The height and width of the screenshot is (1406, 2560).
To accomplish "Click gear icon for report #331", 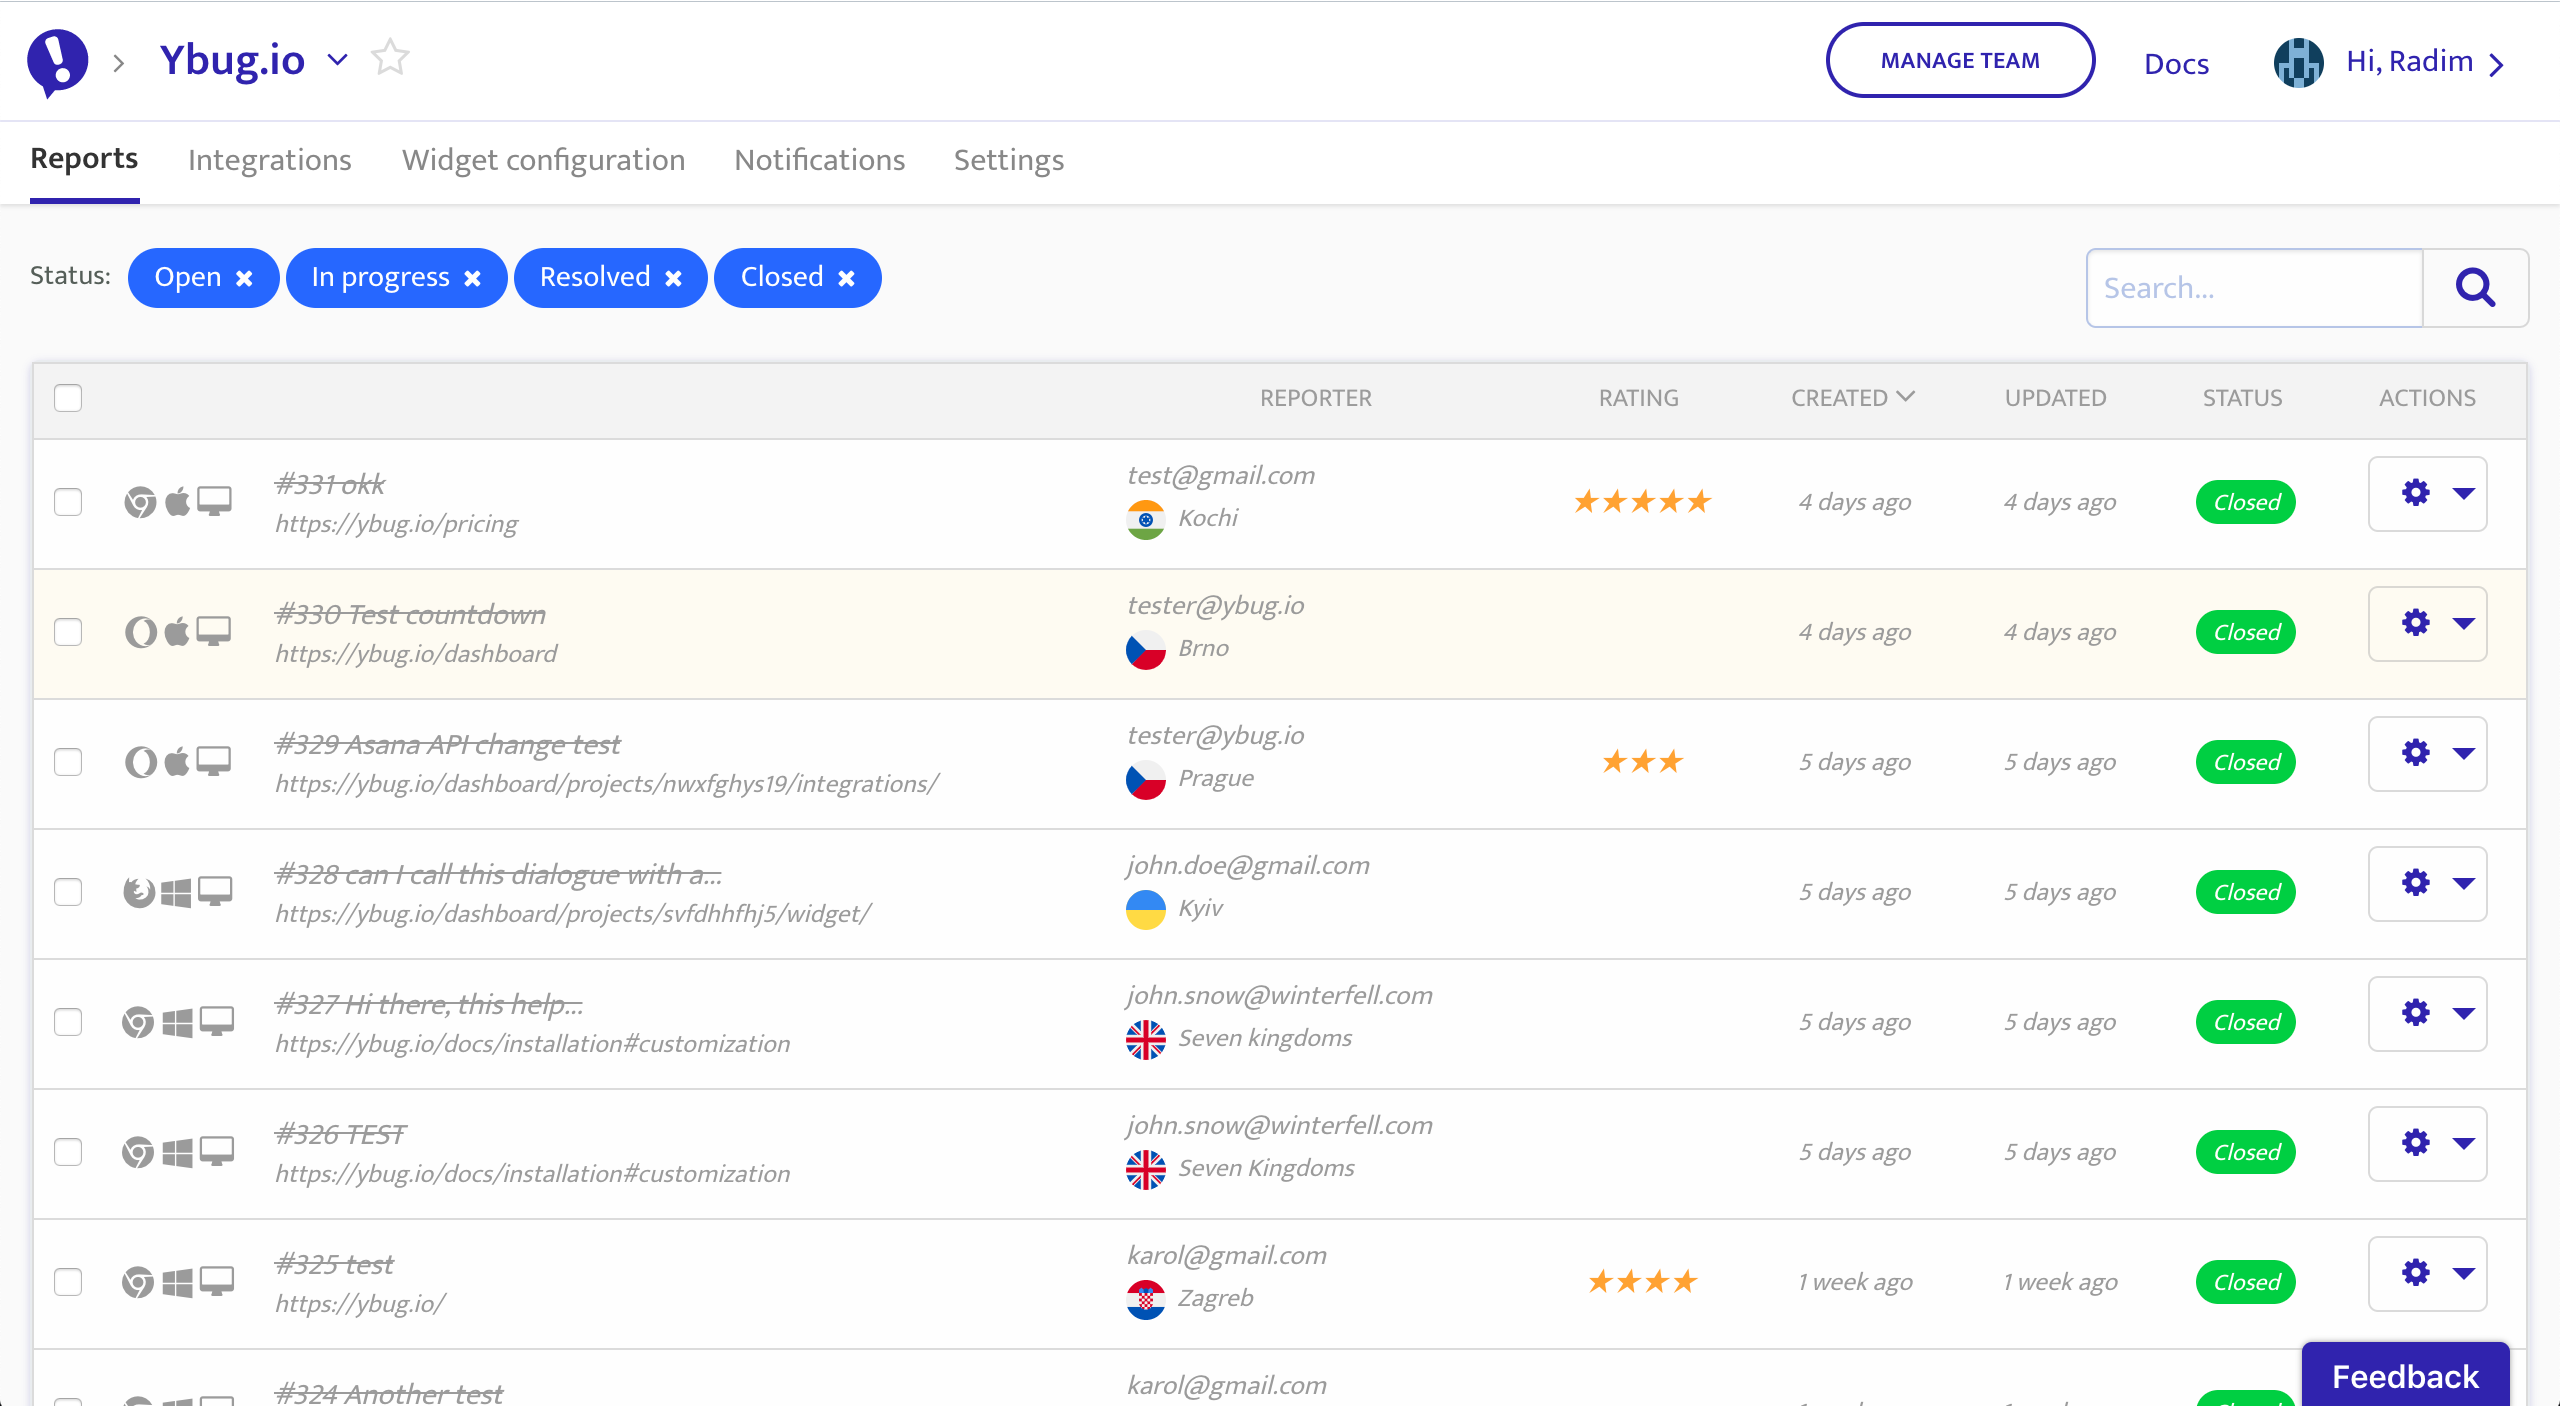I will click(2415, 493).
